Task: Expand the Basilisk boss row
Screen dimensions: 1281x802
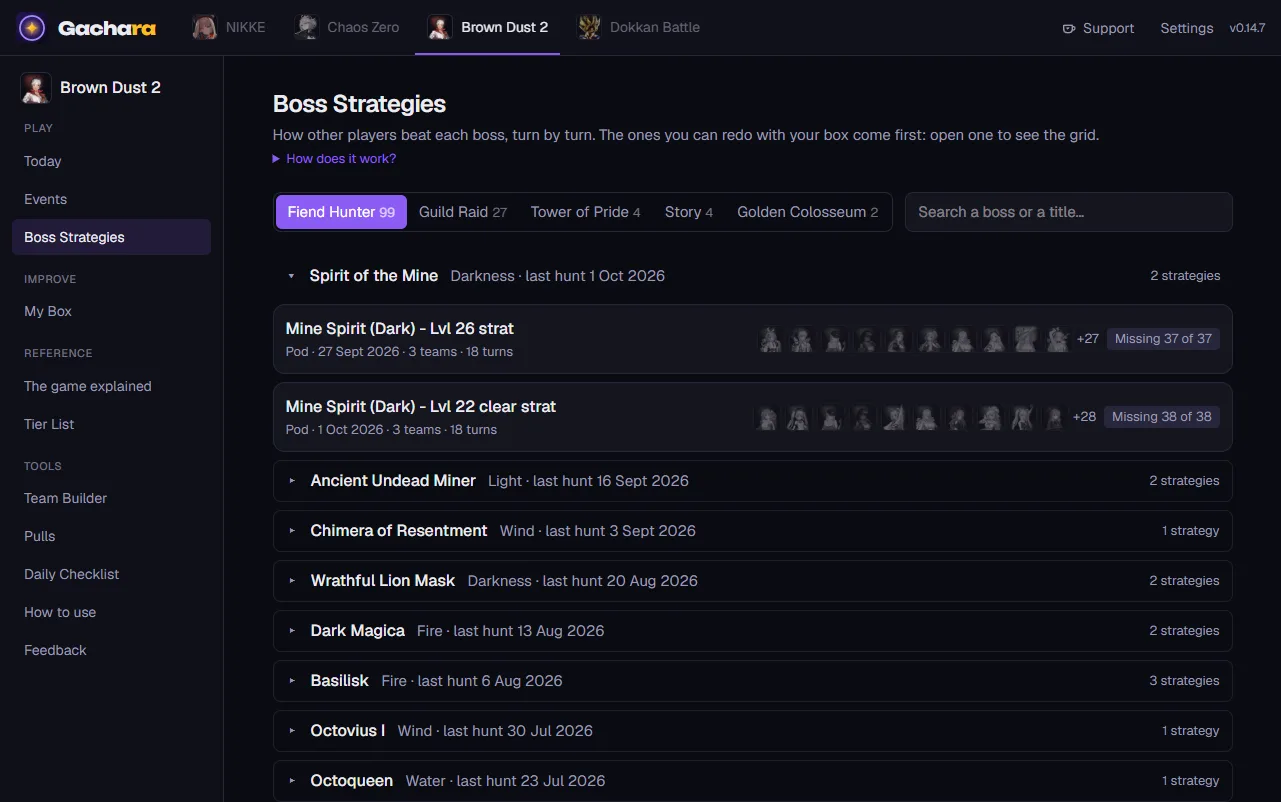Action: [752, 681]
